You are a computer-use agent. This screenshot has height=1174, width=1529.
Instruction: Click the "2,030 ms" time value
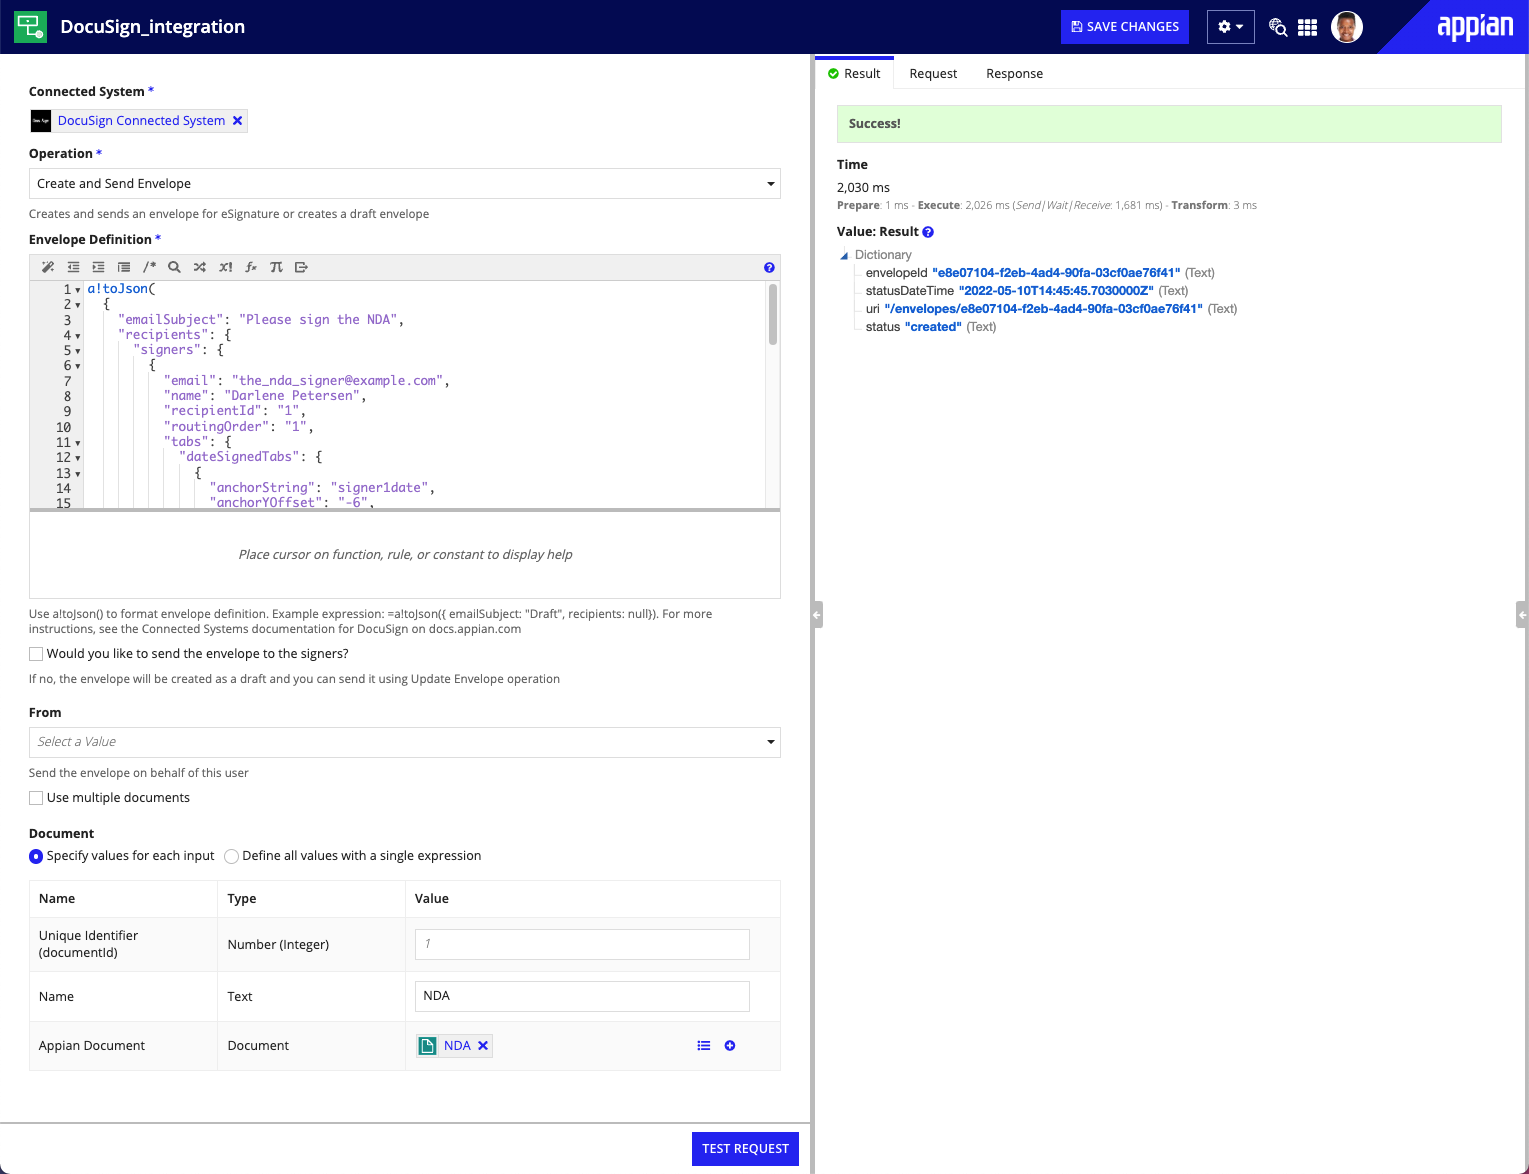click(x=863, y=188)
